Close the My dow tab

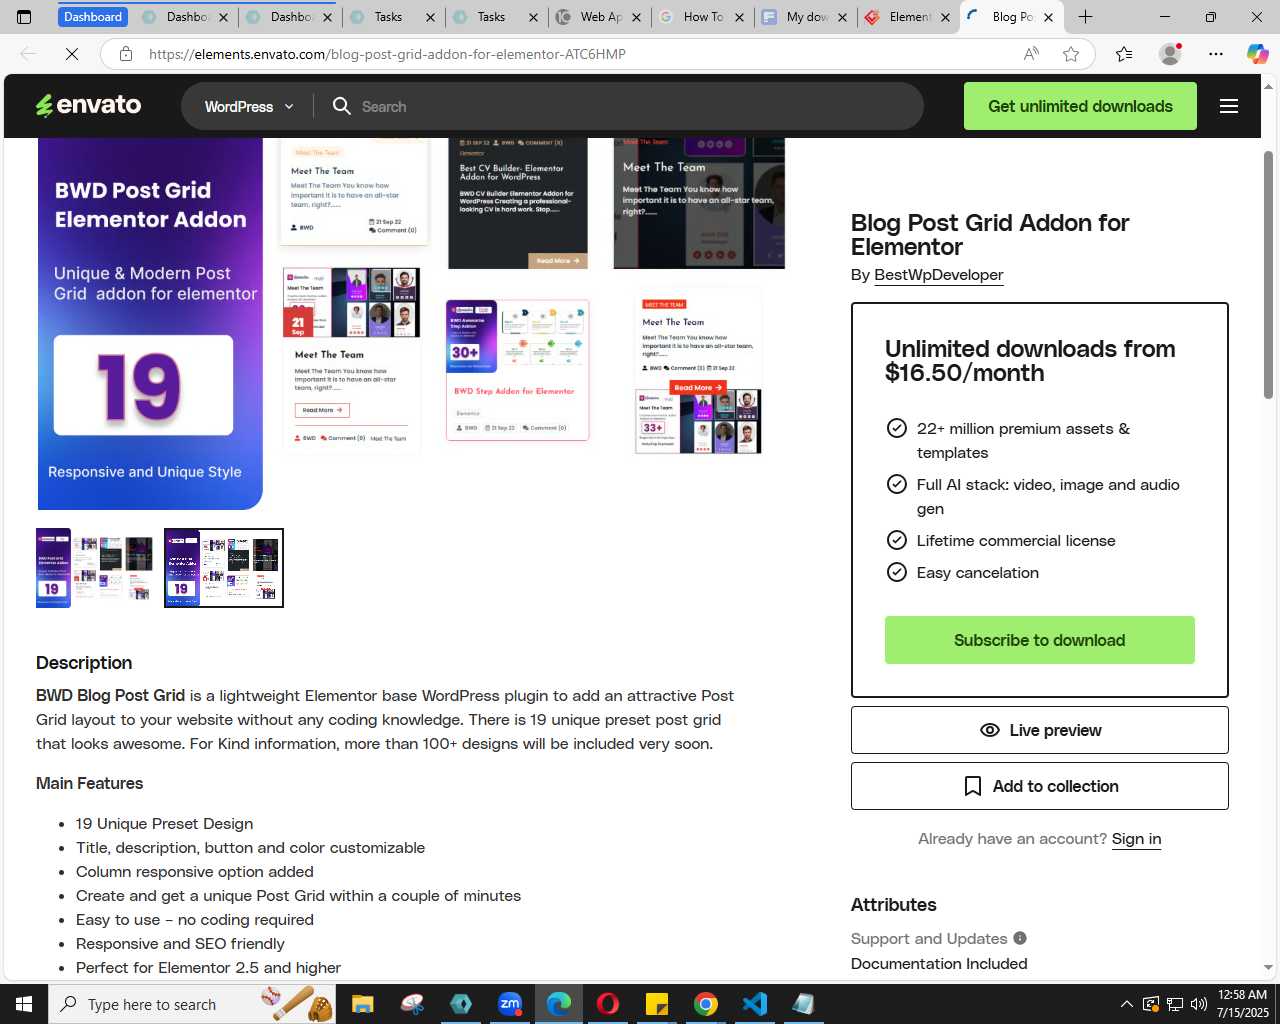(x=842, y=17)
